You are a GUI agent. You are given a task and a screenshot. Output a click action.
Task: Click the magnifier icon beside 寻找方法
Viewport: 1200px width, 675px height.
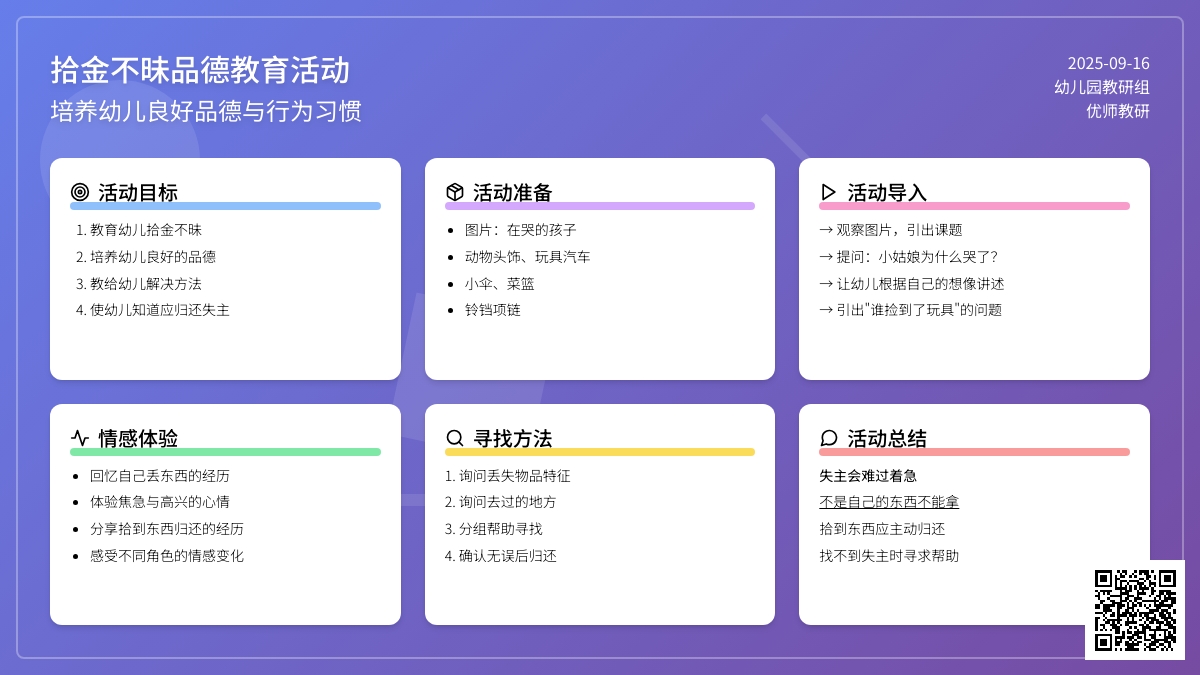click(455, 438)
